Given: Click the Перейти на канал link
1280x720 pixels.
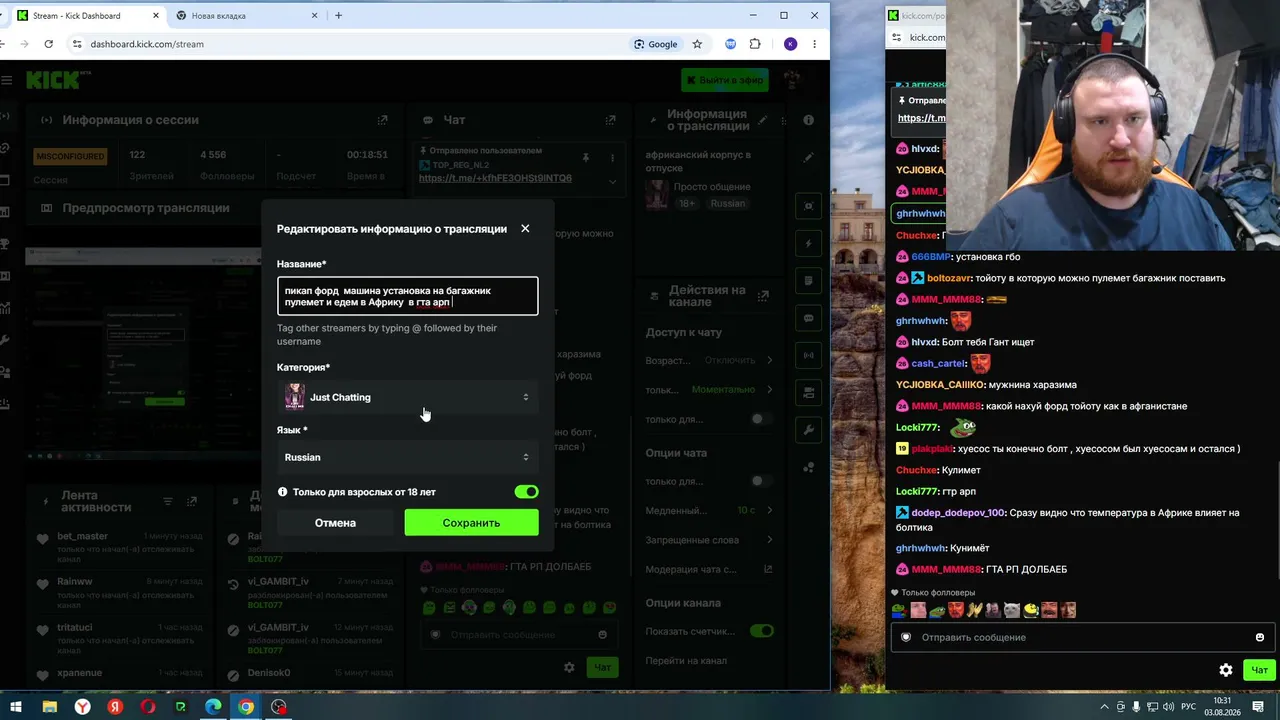Looking at the screenshot, I should point(686,661).
